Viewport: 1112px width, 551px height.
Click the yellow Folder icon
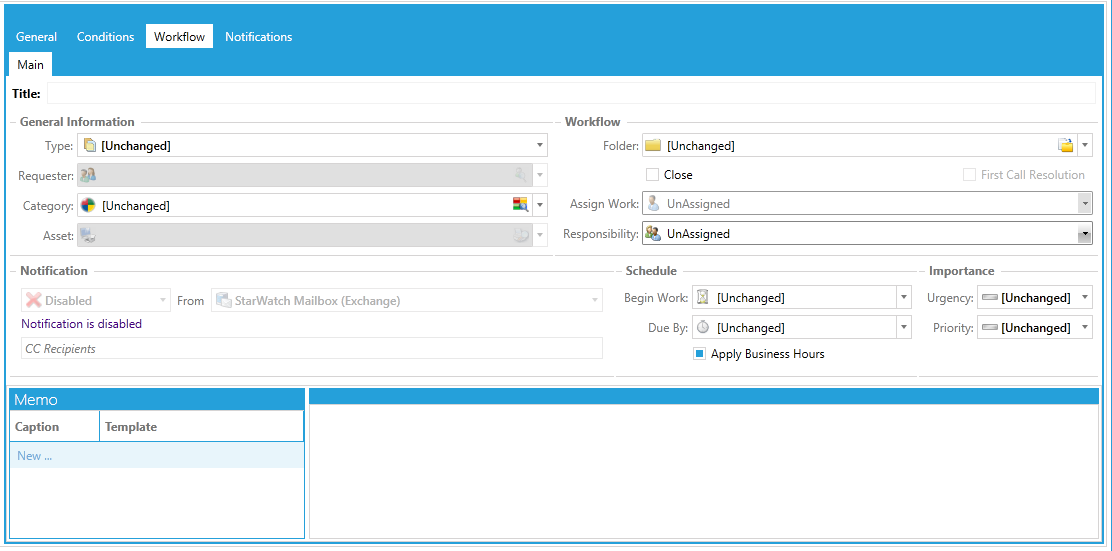[653, 145]
